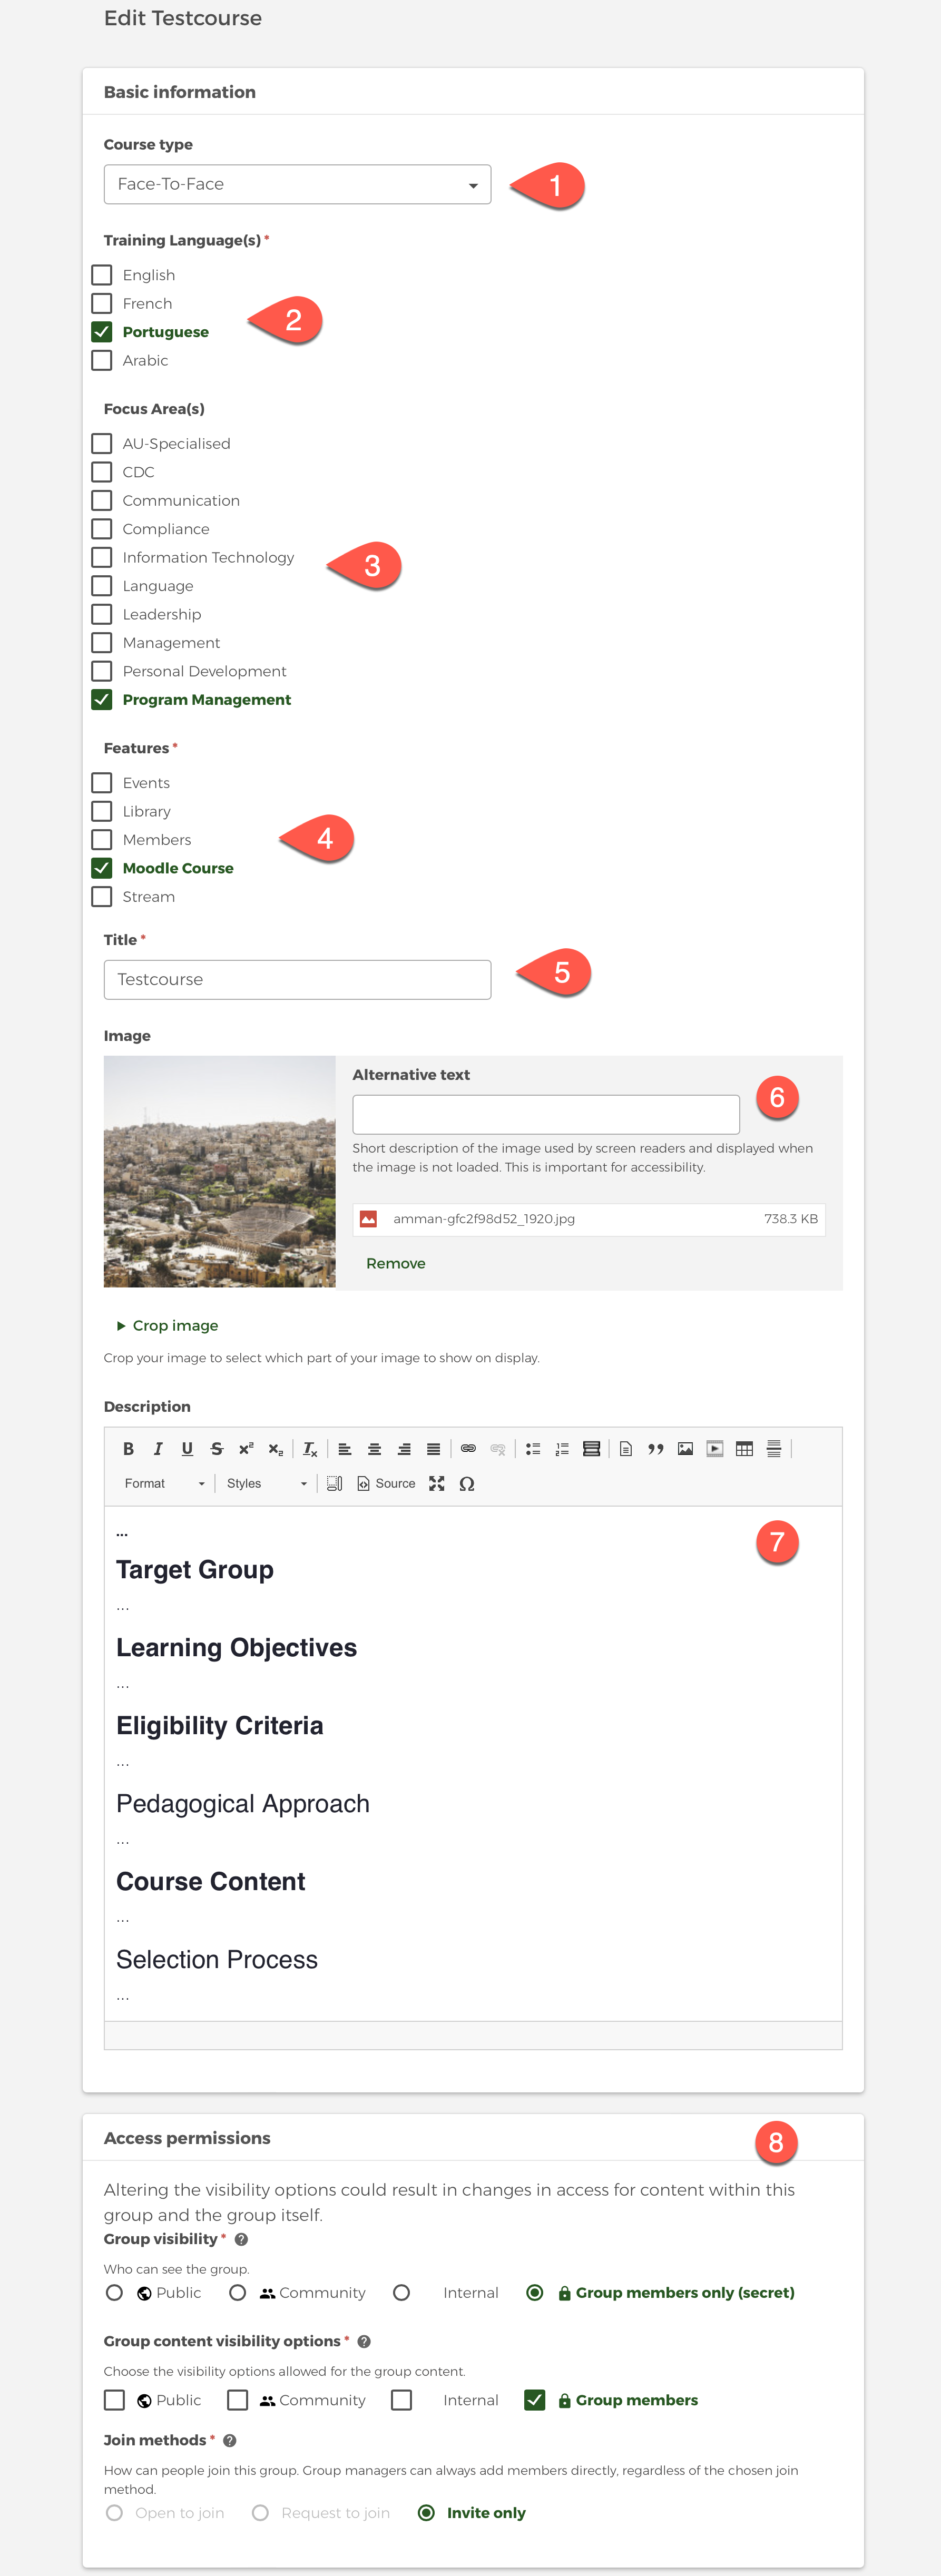Check the Leadership focus area

102,614
